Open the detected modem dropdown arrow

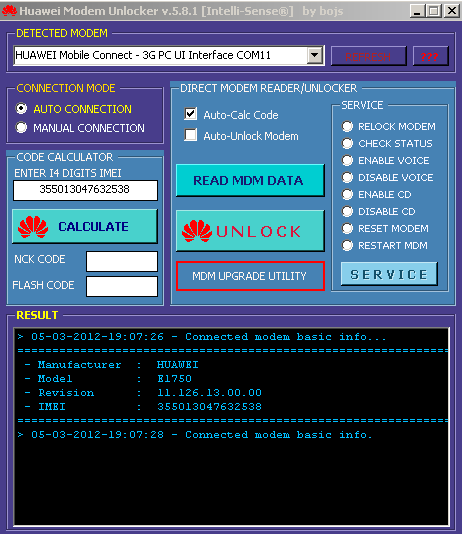pyautogui.click(x=315, y=55)
